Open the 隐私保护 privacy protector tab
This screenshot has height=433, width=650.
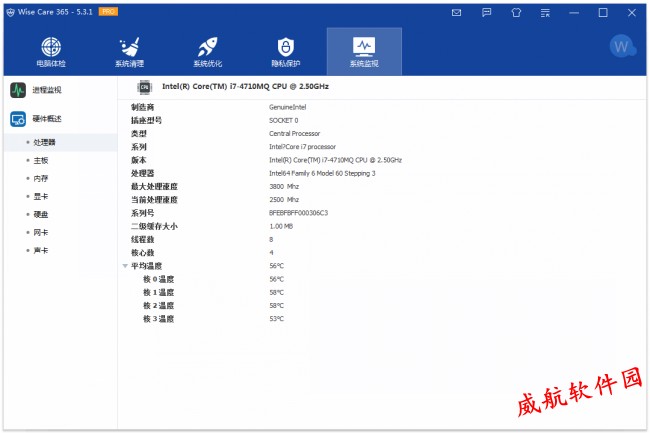pos(286,52)
